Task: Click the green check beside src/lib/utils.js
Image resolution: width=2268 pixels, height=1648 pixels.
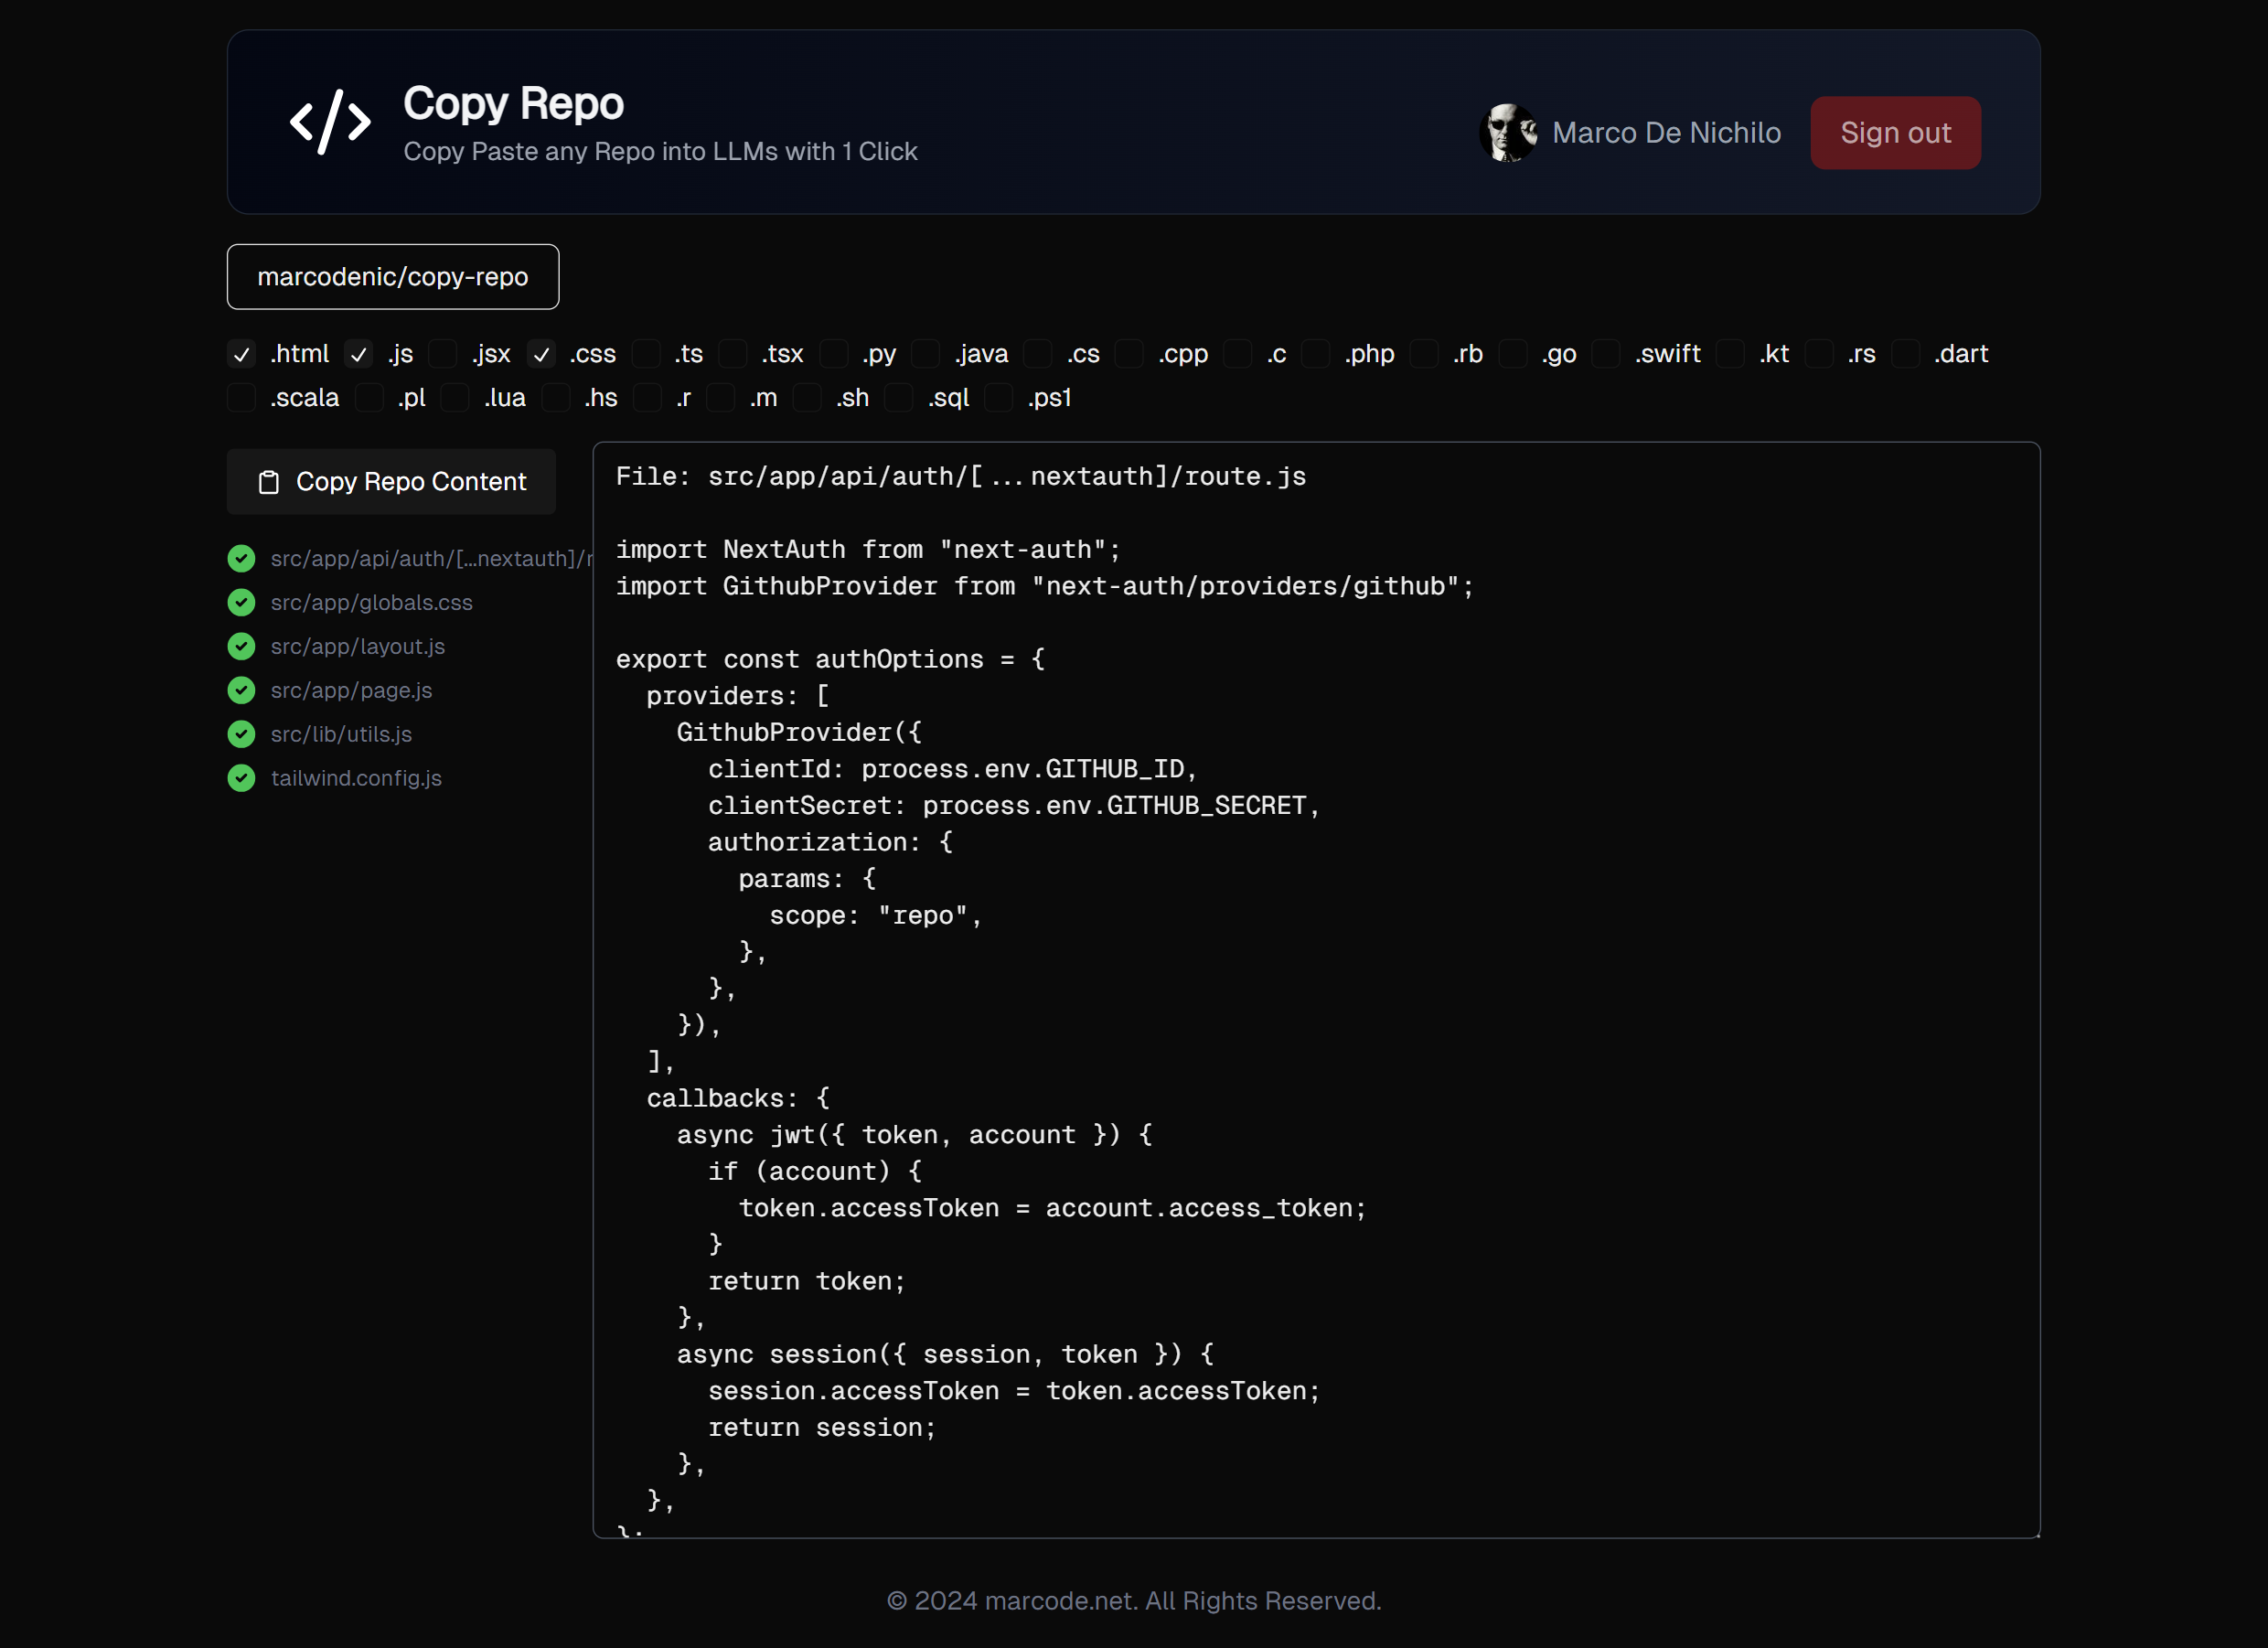Action: pos(241,735)
